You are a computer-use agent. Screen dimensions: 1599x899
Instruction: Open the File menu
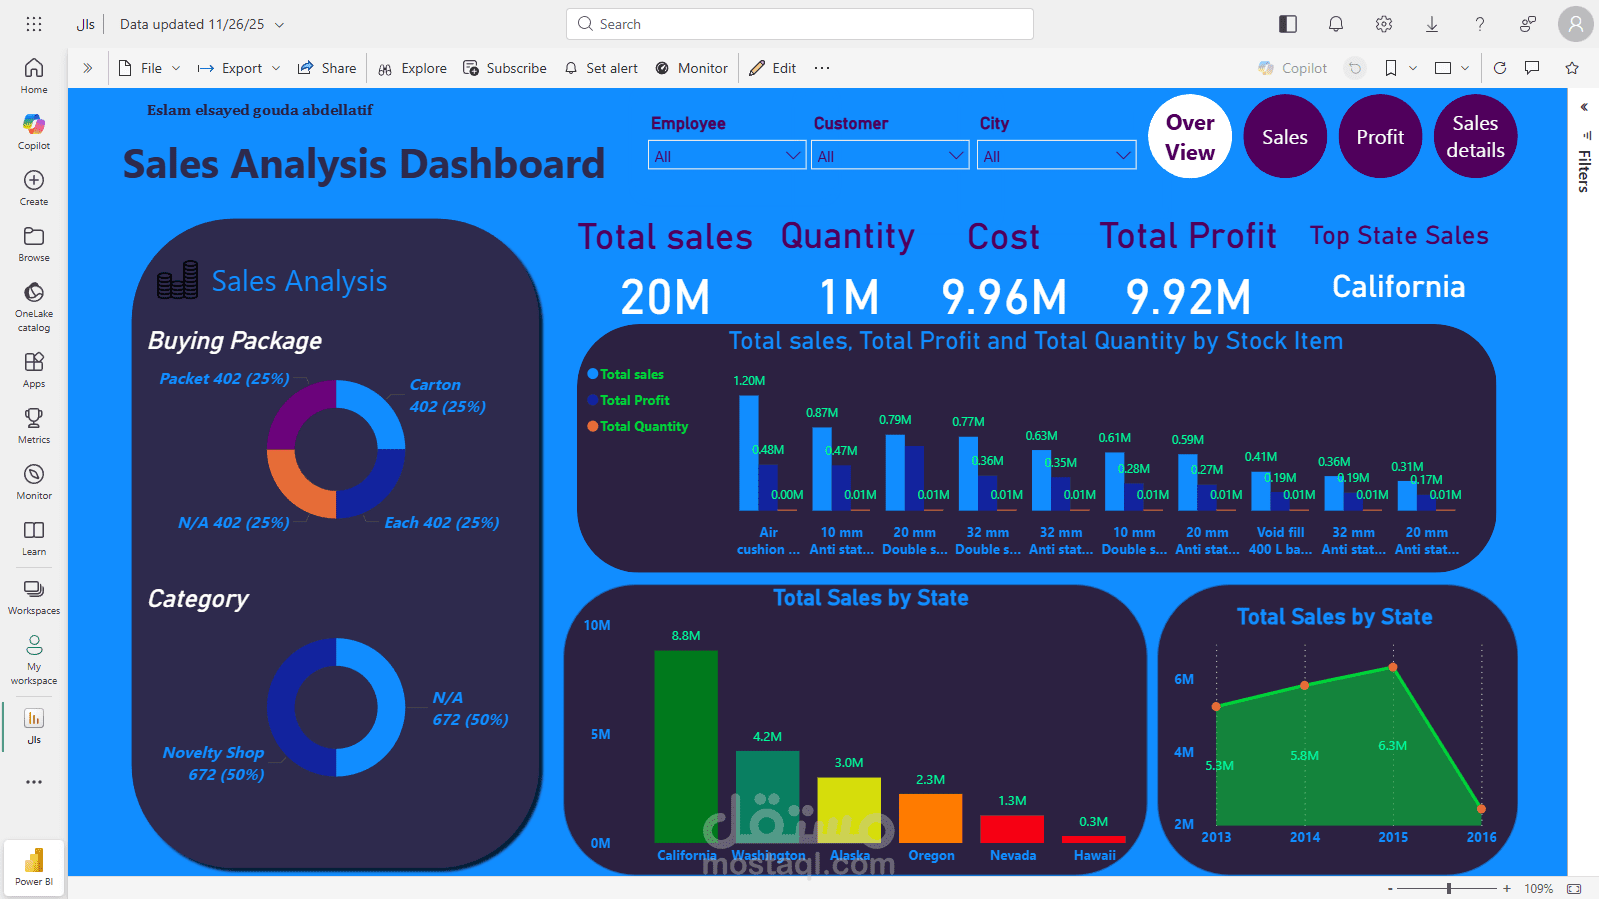pos(150,68)
